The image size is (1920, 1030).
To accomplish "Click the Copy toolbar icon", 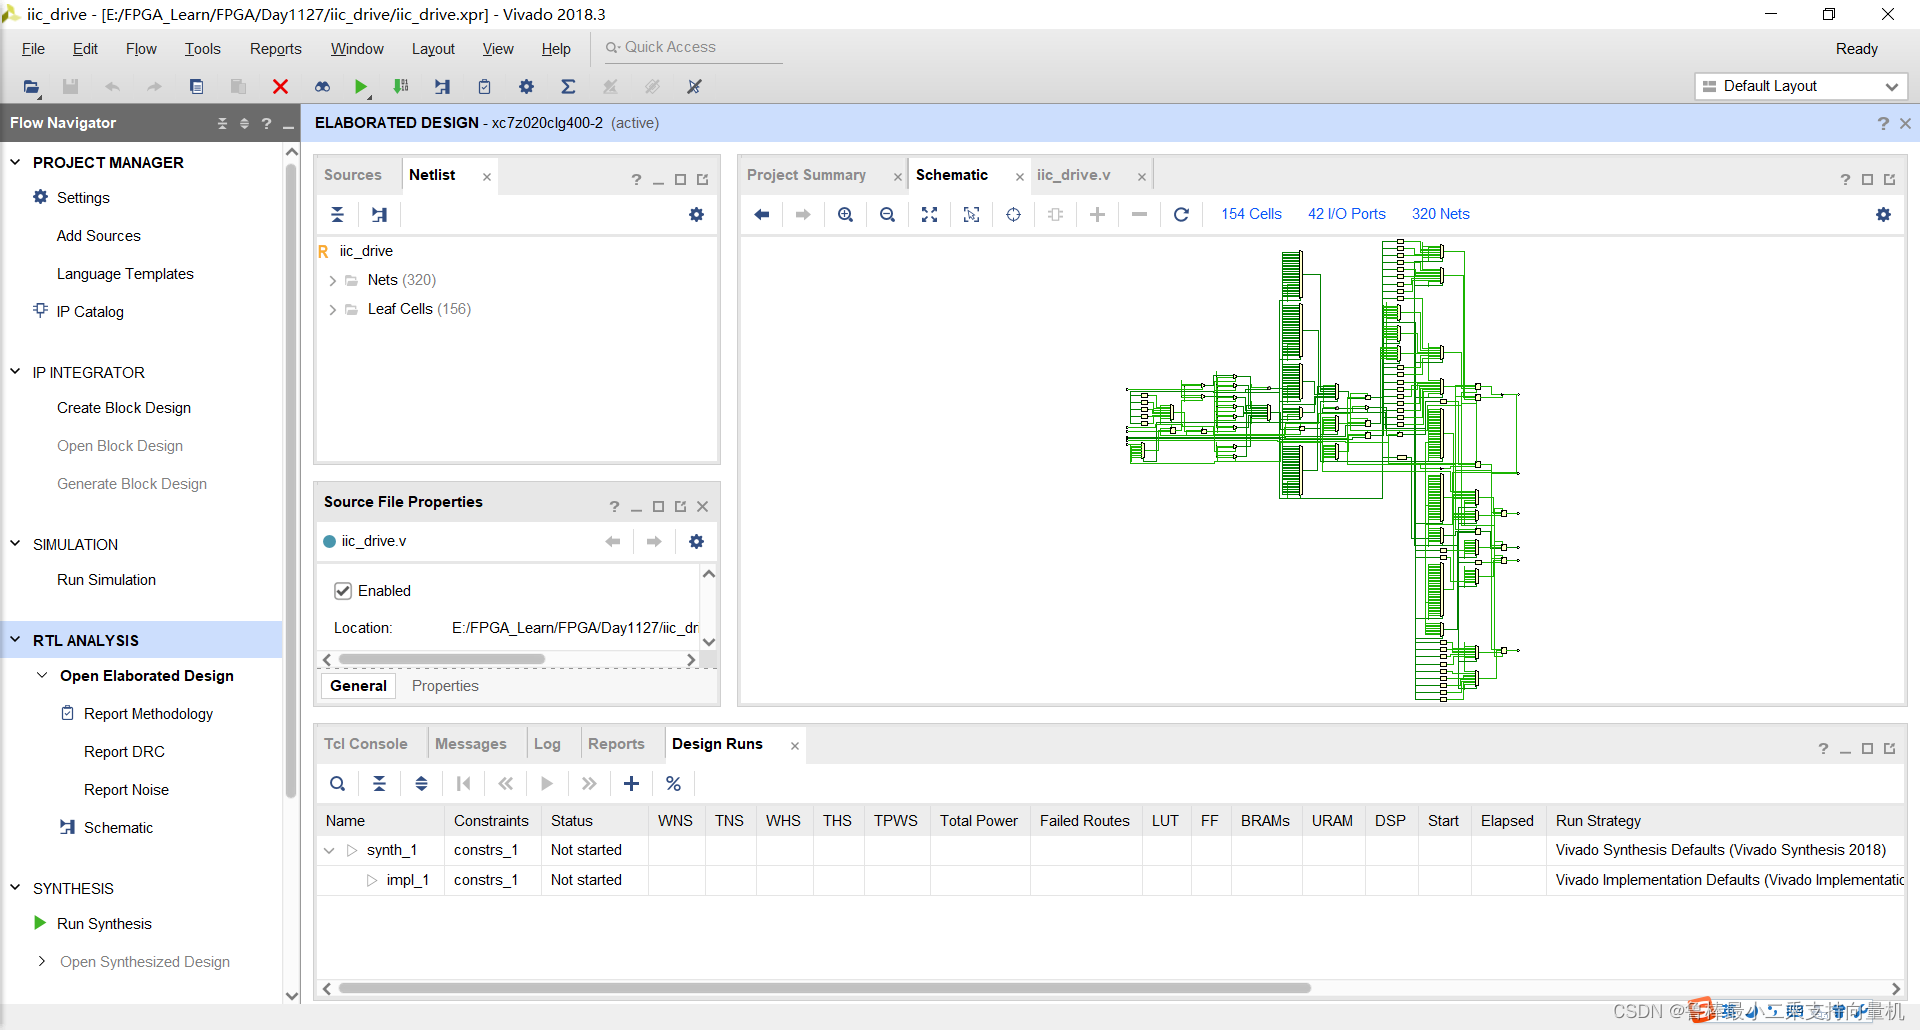I will pyautogui.click(x=197, y=87).
